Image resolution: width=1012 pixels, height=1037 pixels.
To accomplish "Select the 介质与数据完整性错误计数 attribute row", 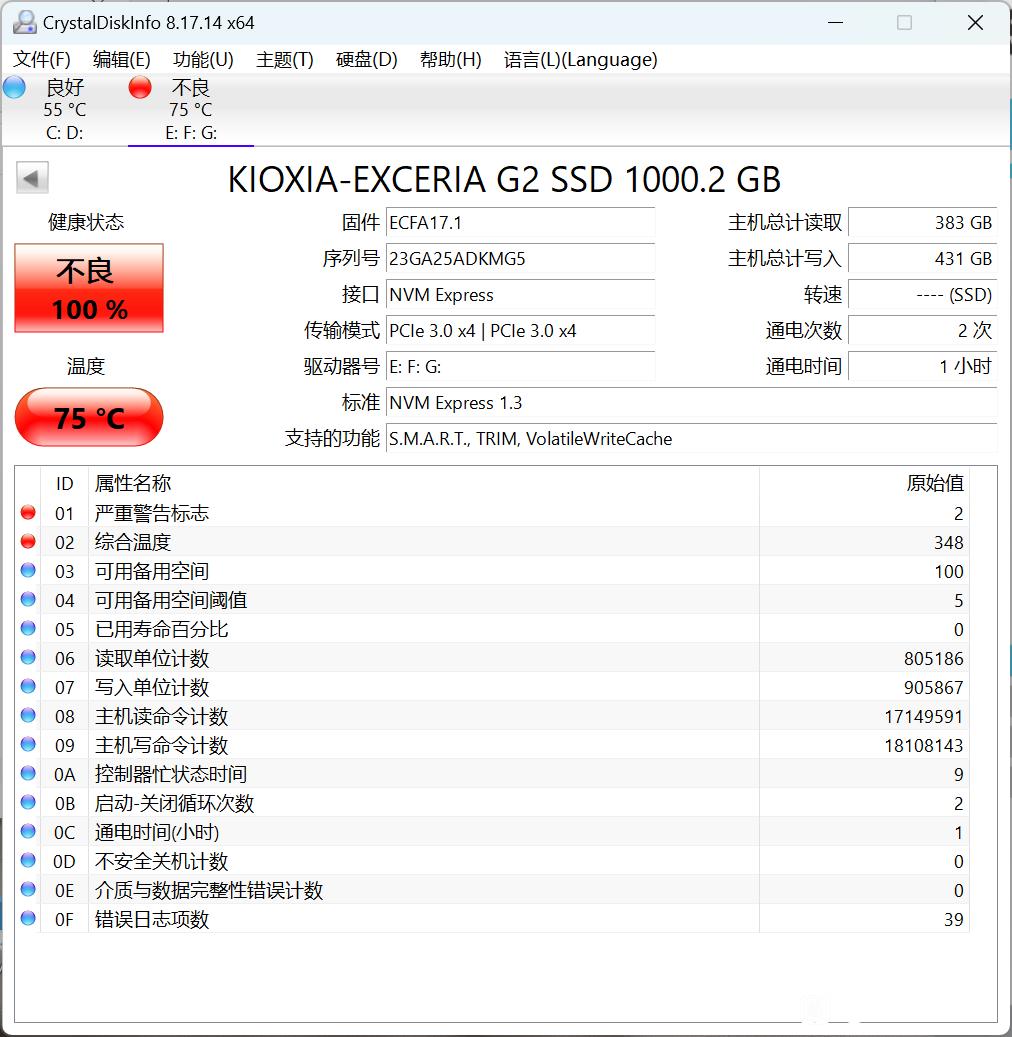I will pos(492,889).
